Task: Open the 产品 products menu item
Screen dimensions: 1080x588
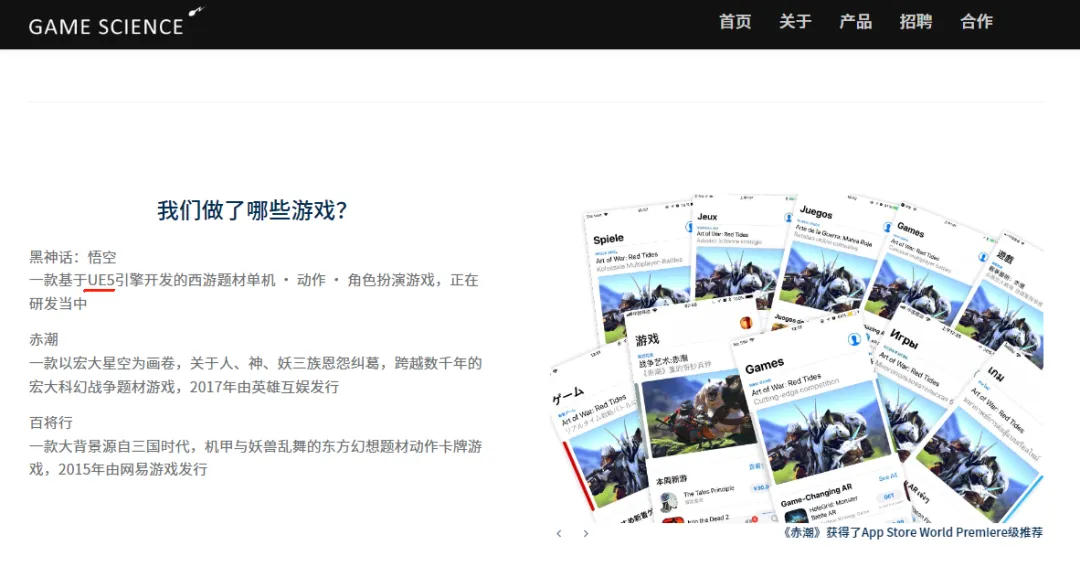Action: click(855, 22)
